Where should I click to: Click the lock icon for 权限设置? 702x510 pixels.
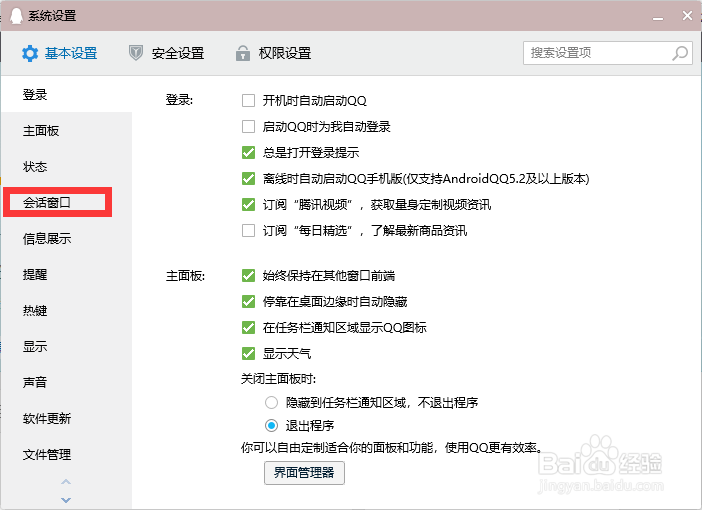pyautogui.click(x=243, y=53)
